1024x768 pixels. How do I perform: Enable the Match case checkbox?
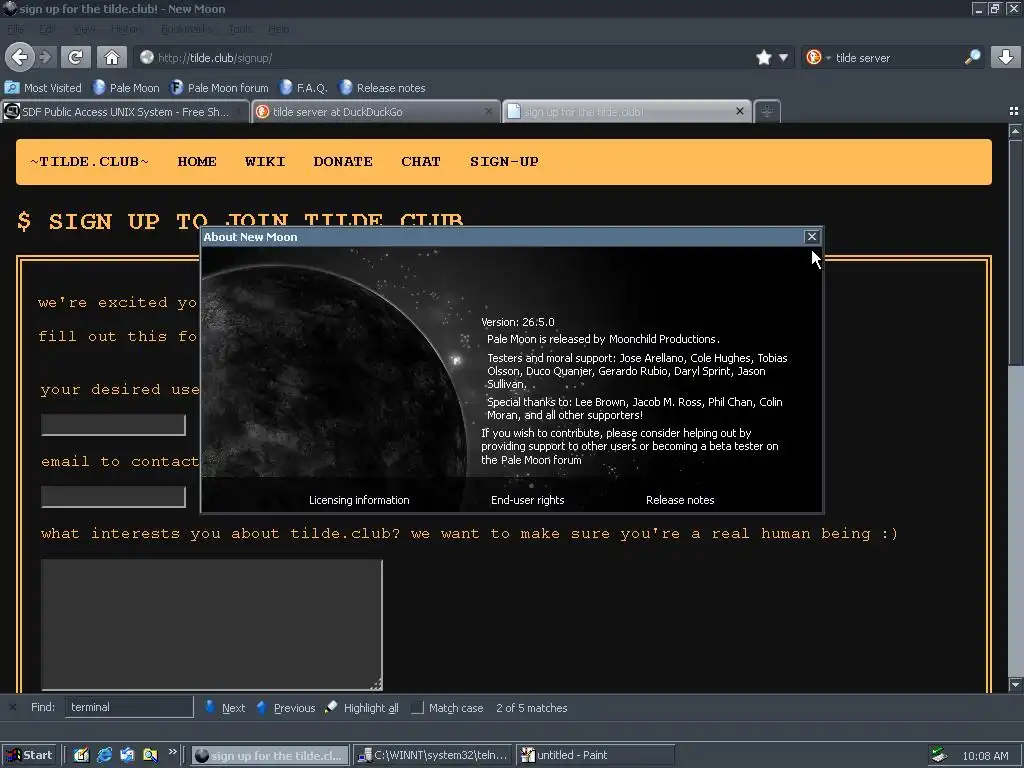click(x=417, y=708)
